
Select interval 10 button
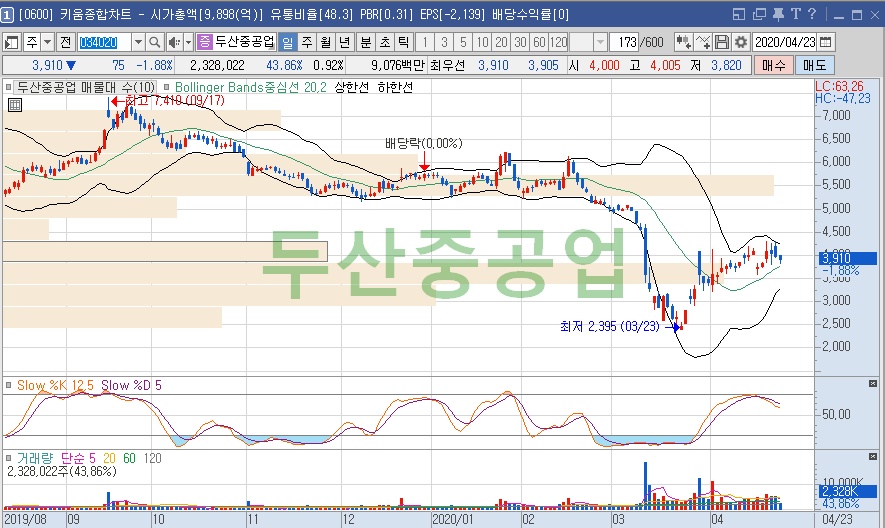(483, 42)
